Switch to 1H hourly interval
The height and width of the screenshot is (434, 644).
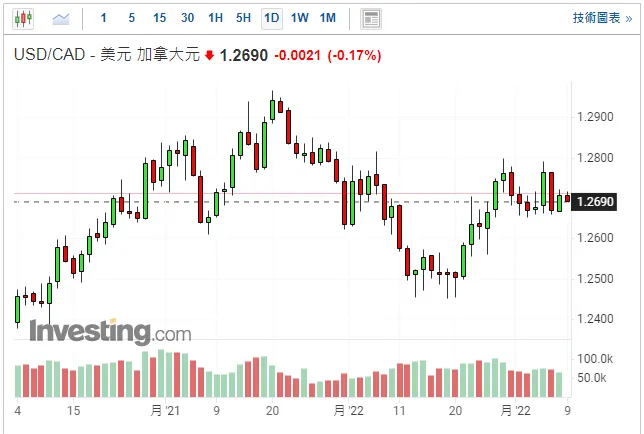(215, 18)
